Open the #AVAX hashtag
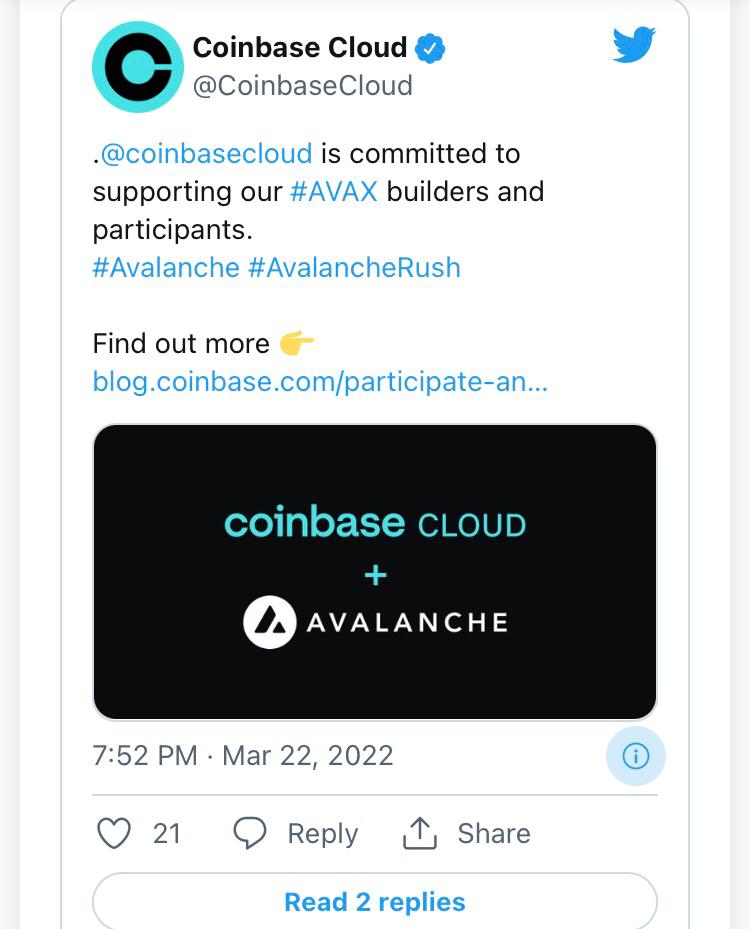Screen dimensions: 750x929 pos(334,191)
